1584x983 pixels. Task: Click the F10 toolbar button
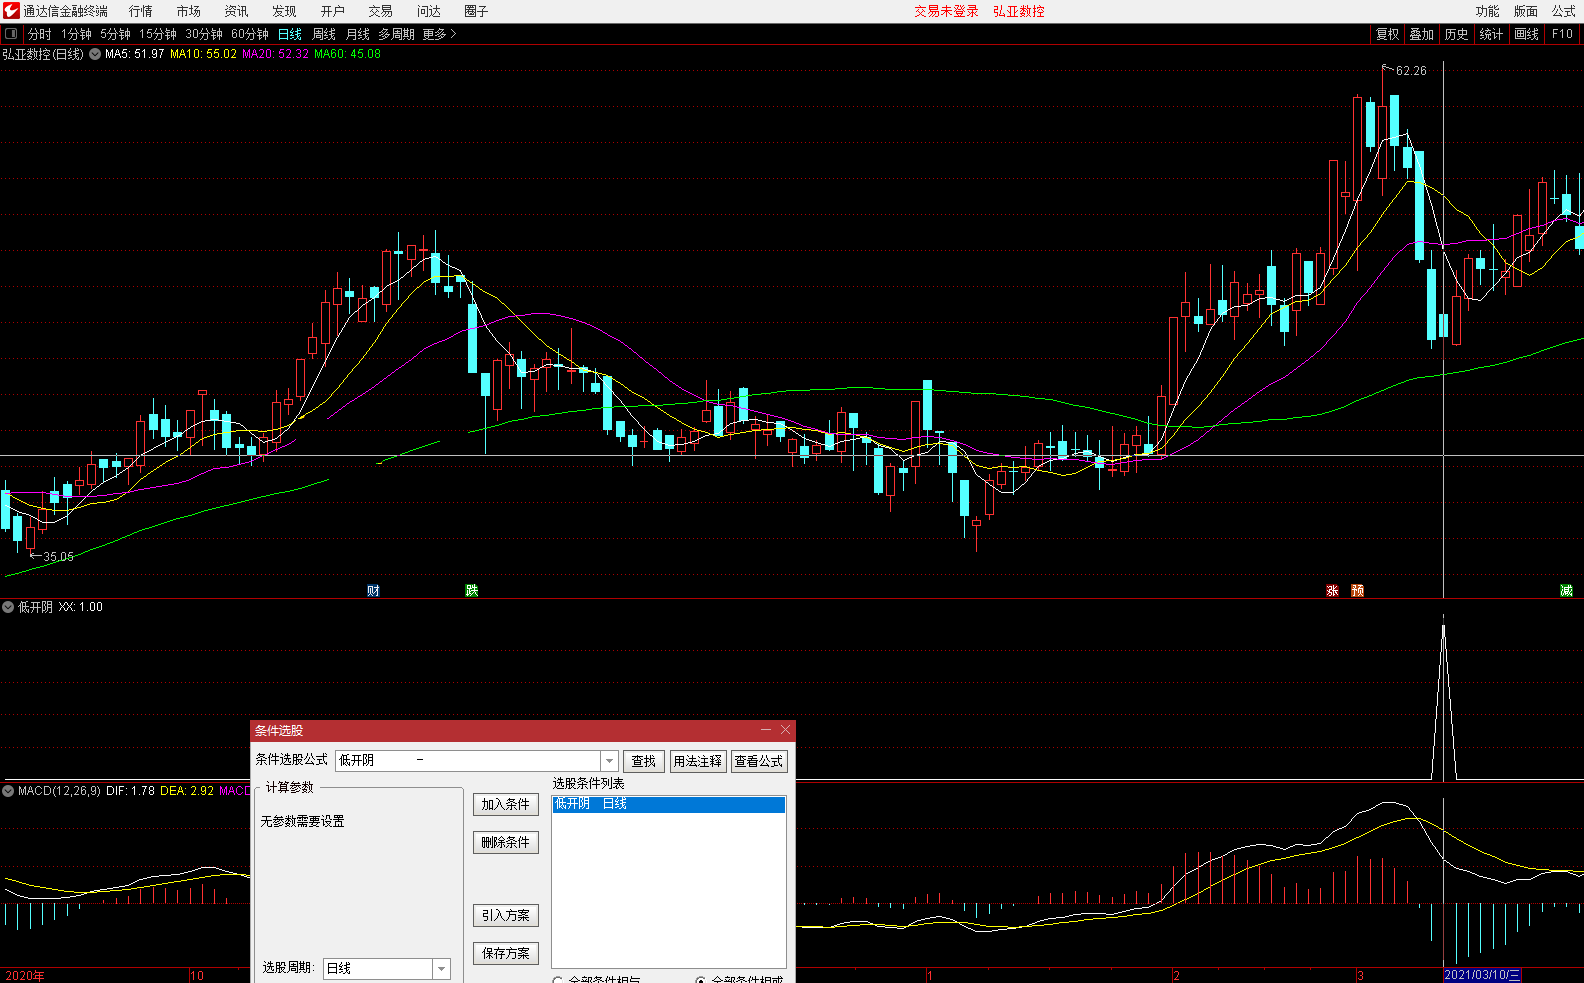click(1562, 34)
